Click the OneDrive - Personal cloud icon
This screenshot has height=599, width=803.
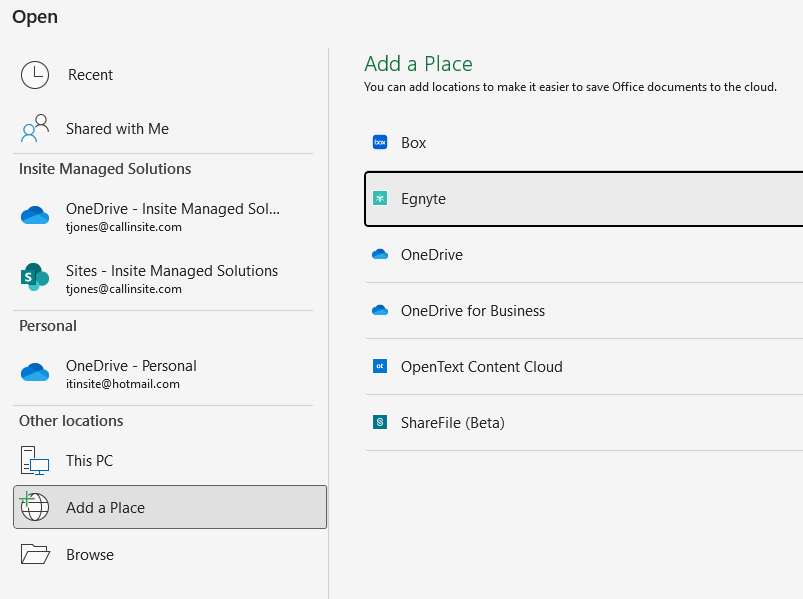coord(35,372)
